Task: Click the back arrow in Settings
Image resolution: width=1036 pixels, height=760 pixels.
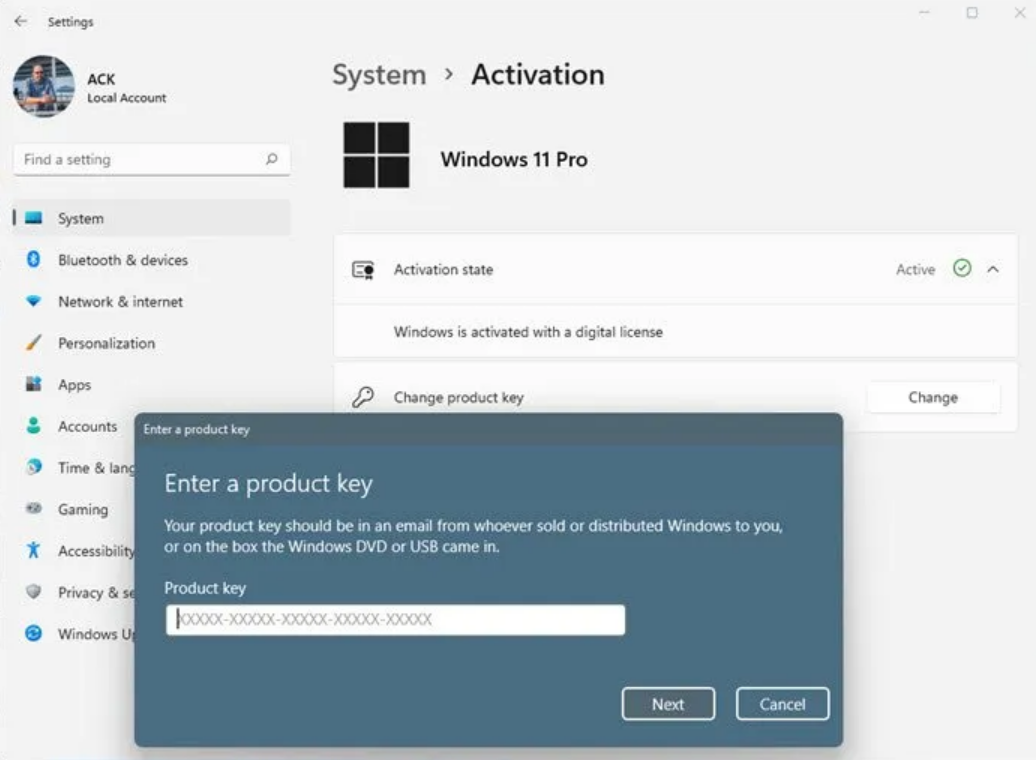Action: 22,20
